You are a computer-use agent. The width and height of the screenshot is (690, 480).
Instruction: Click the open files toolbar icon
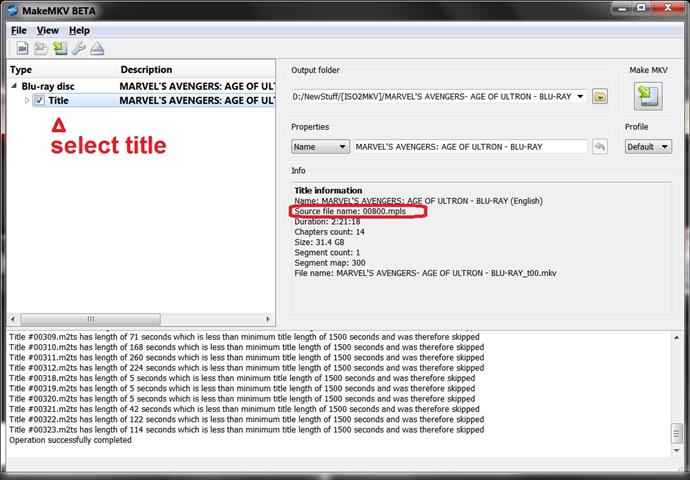[x=22, y=48]
